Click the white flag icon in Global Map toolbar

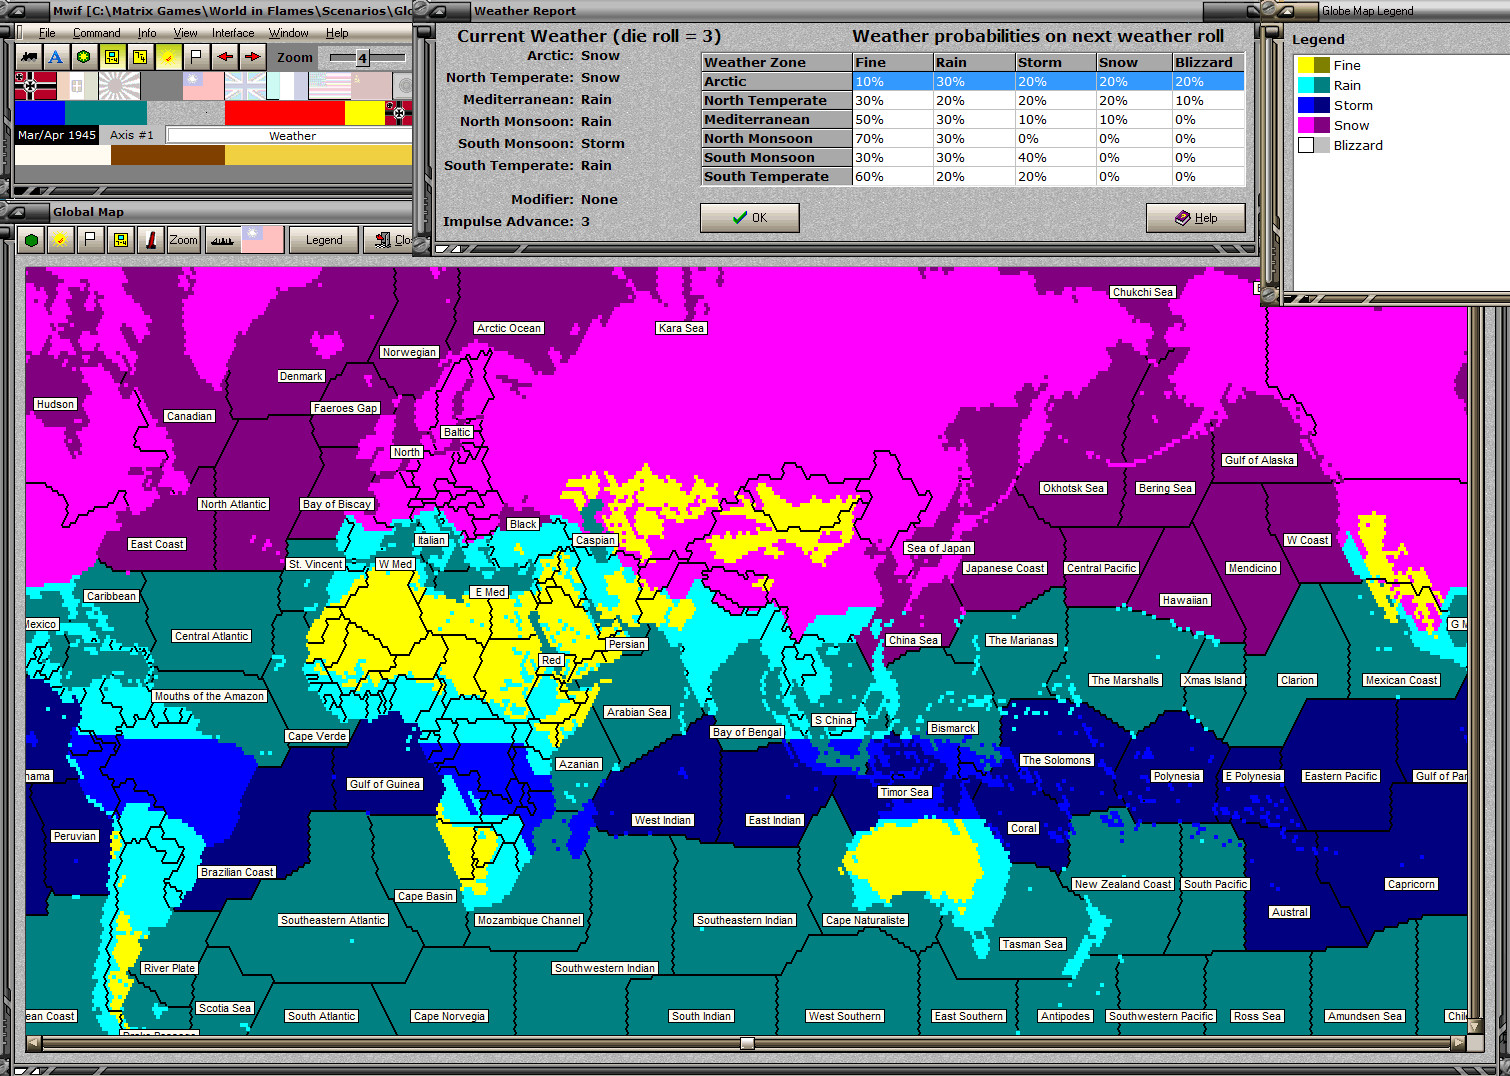tap(90, 240)
